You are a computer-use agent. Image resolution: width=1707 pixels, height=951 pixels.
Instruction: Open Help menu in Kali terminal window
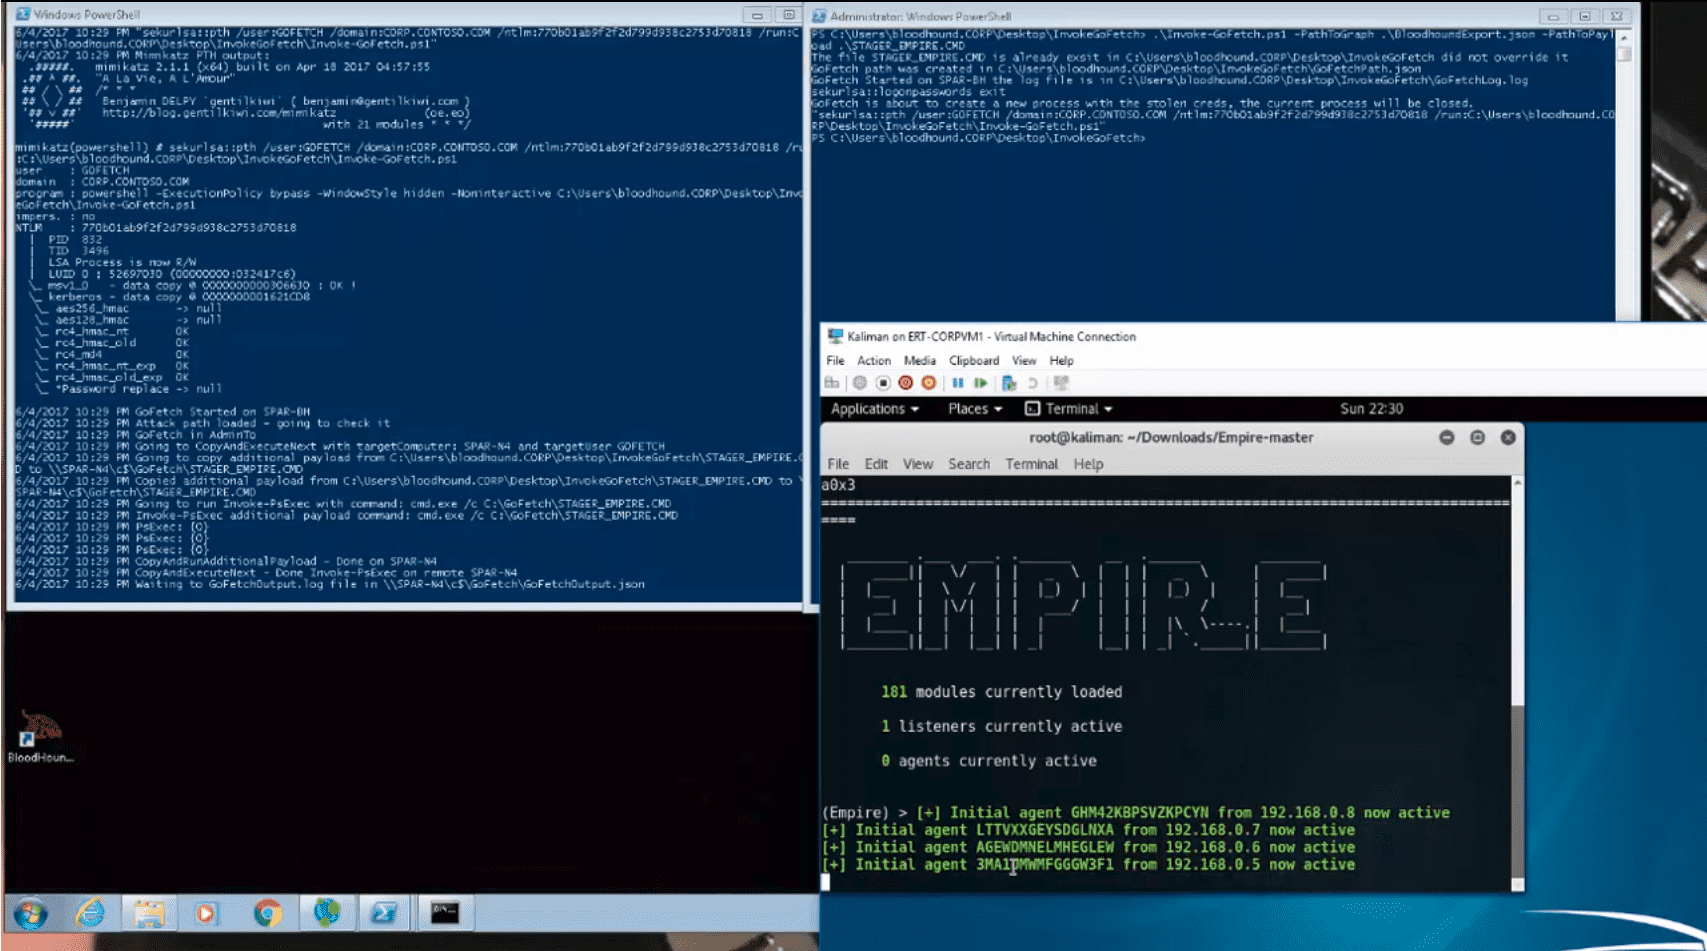coord(1088,464)
